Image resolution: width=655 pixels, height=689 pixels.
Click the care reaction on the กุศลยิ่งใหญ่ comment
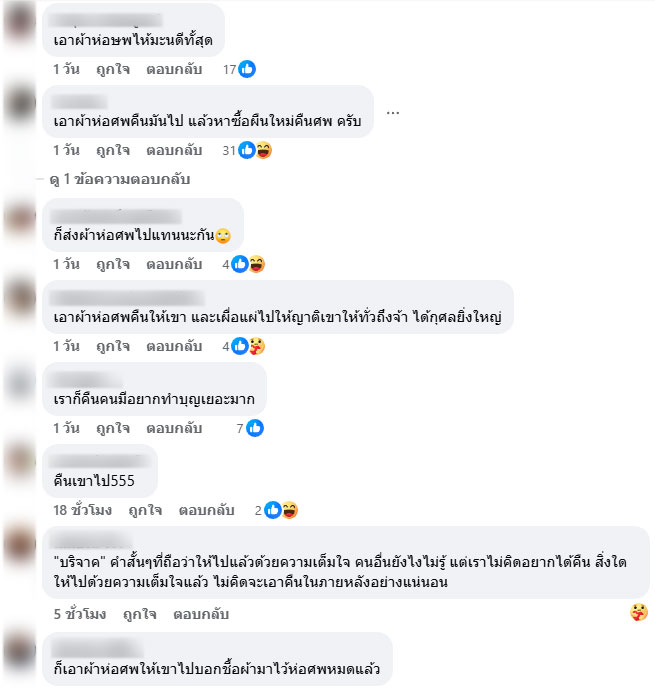(x=257, y=346)
